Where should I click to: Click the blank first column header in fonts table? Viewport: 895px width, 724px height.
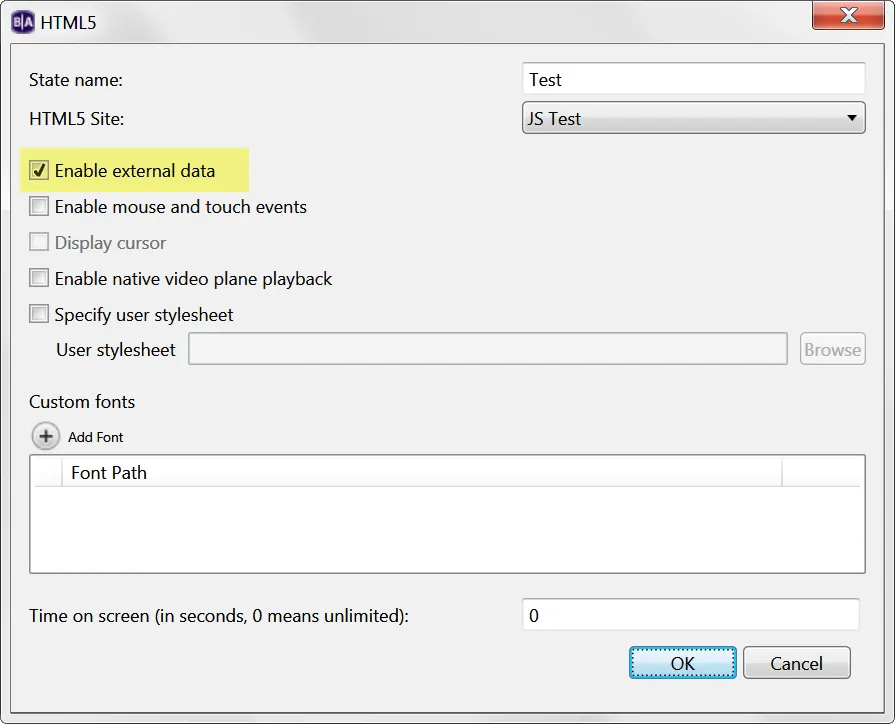point(48,473)
